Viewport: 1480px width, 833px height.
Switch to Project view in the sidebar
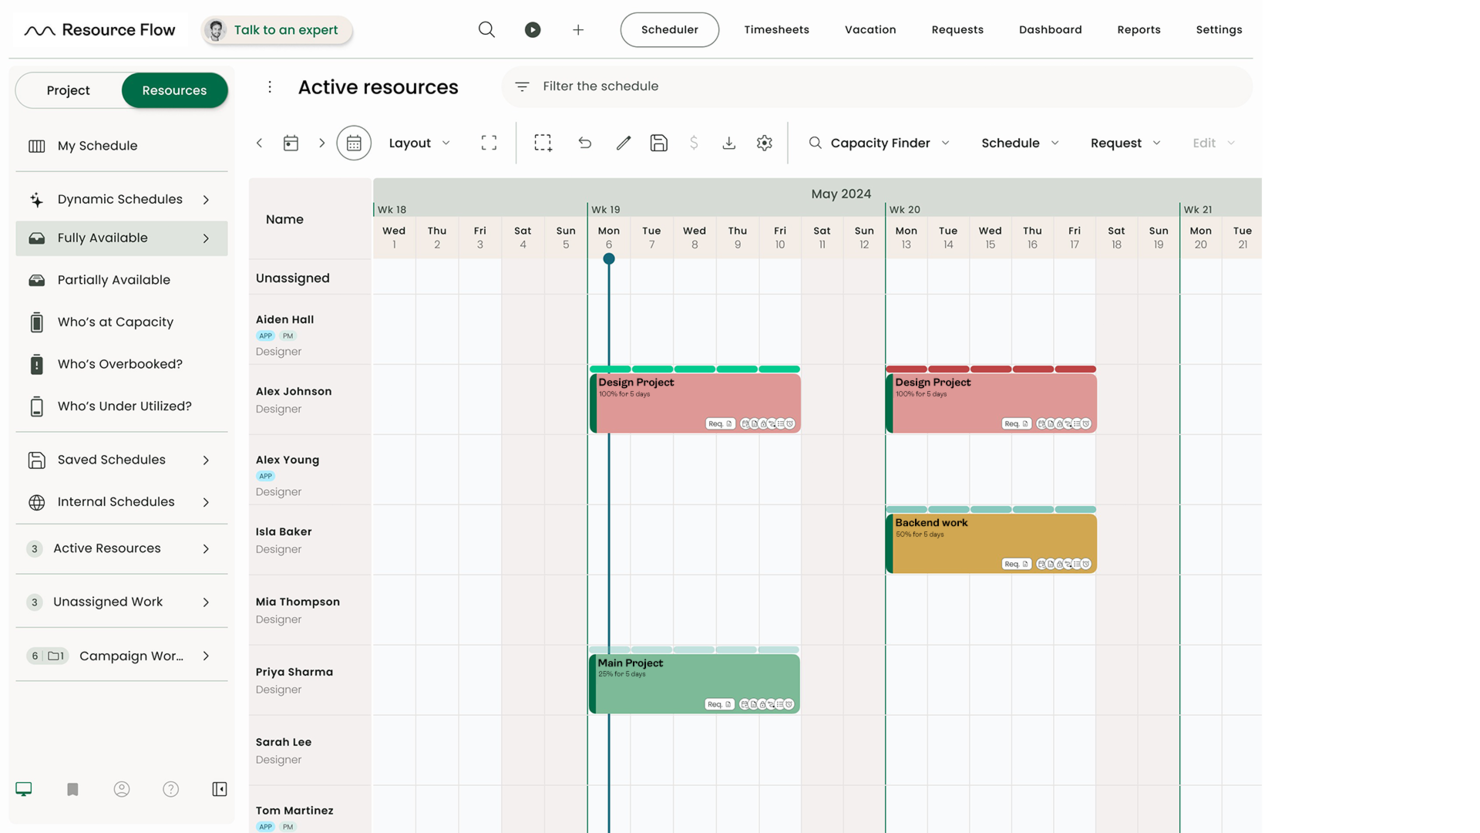click(x=69, y=90)
